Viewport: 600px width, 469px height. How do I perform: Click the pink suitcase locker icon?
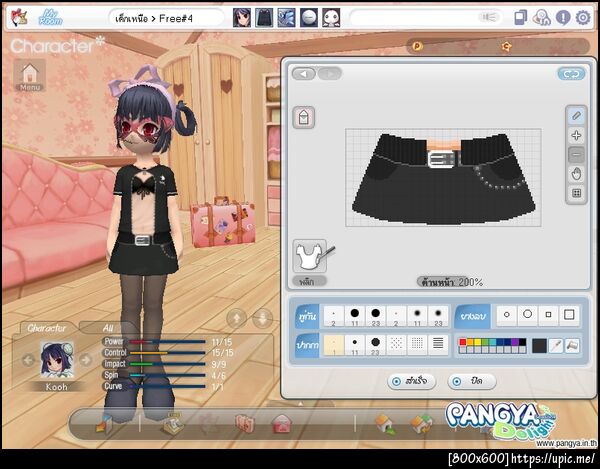tap(245, 424)
